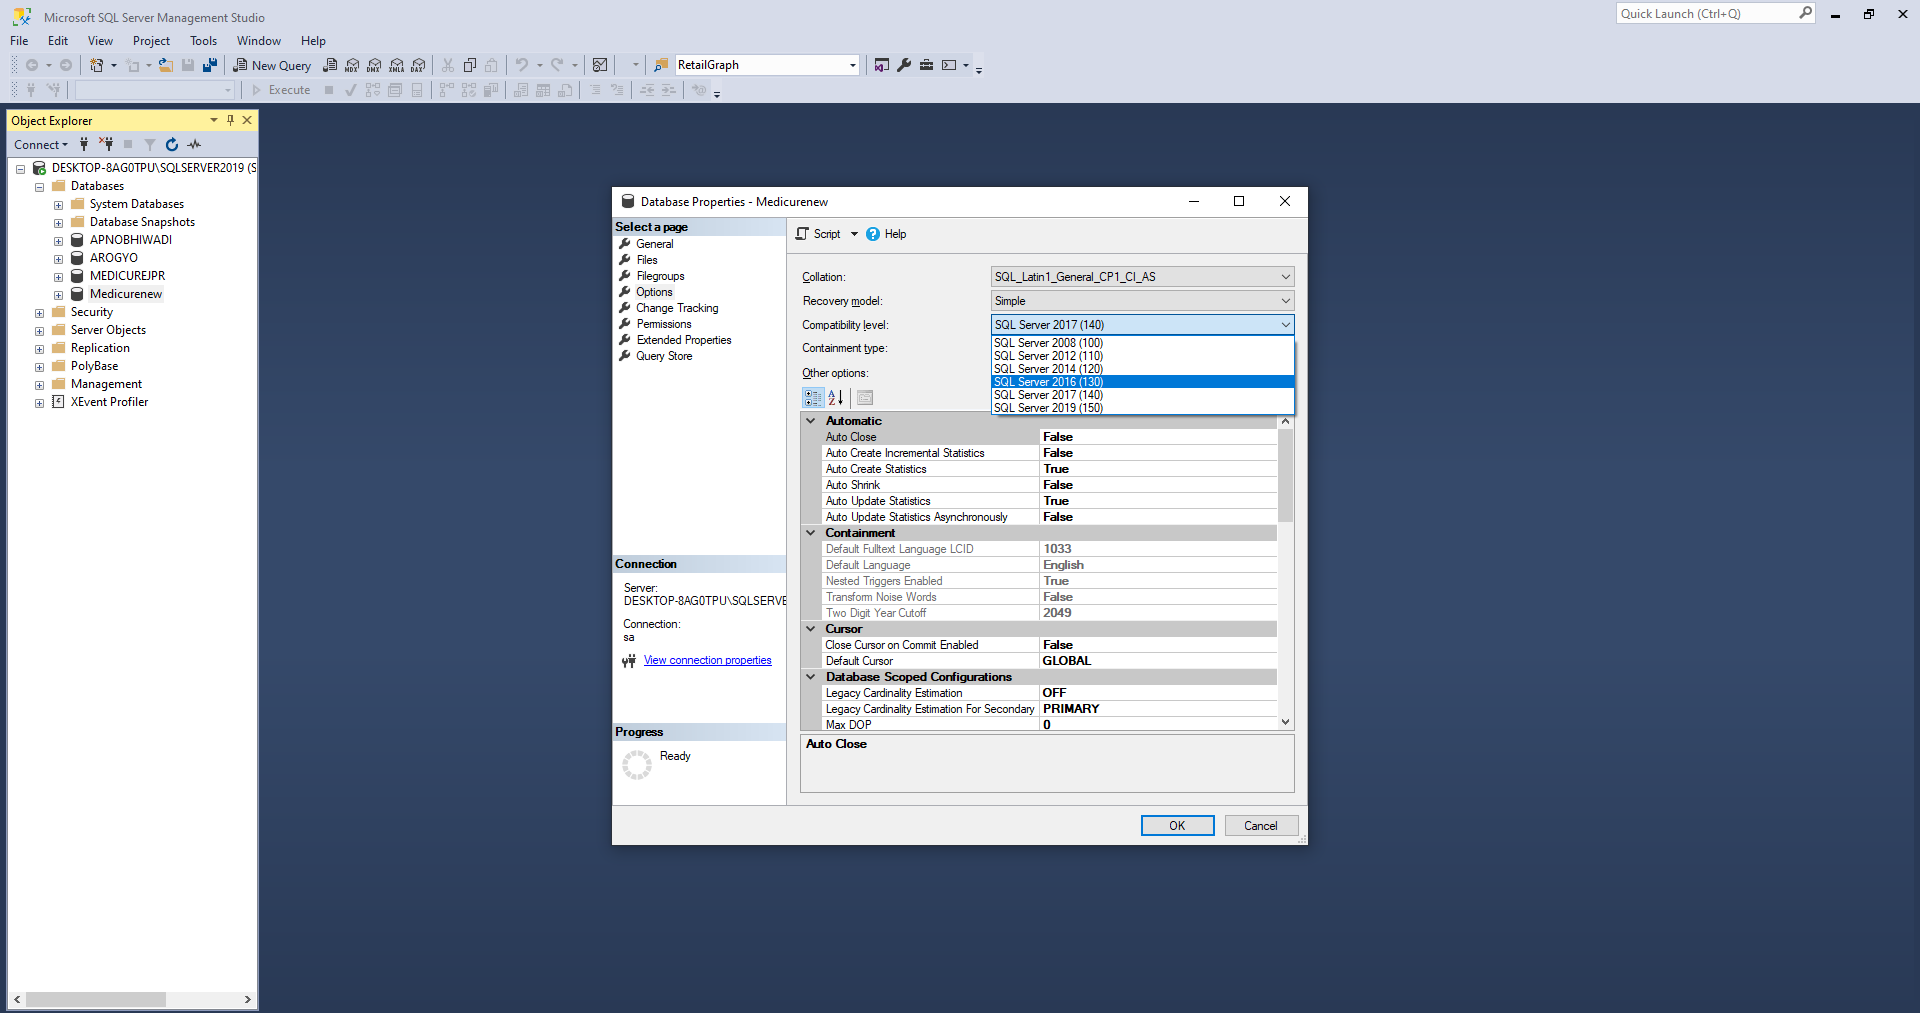1920x1013 pixels.
Task: Click Connect Object Explorer plug icon
Action: (x=84, y=144)
